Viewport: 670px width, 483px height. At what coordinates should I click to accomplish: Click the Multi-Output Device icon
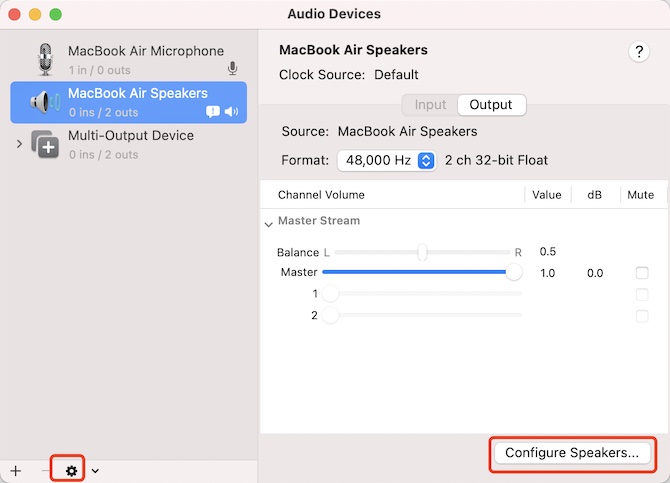point(45,144)
